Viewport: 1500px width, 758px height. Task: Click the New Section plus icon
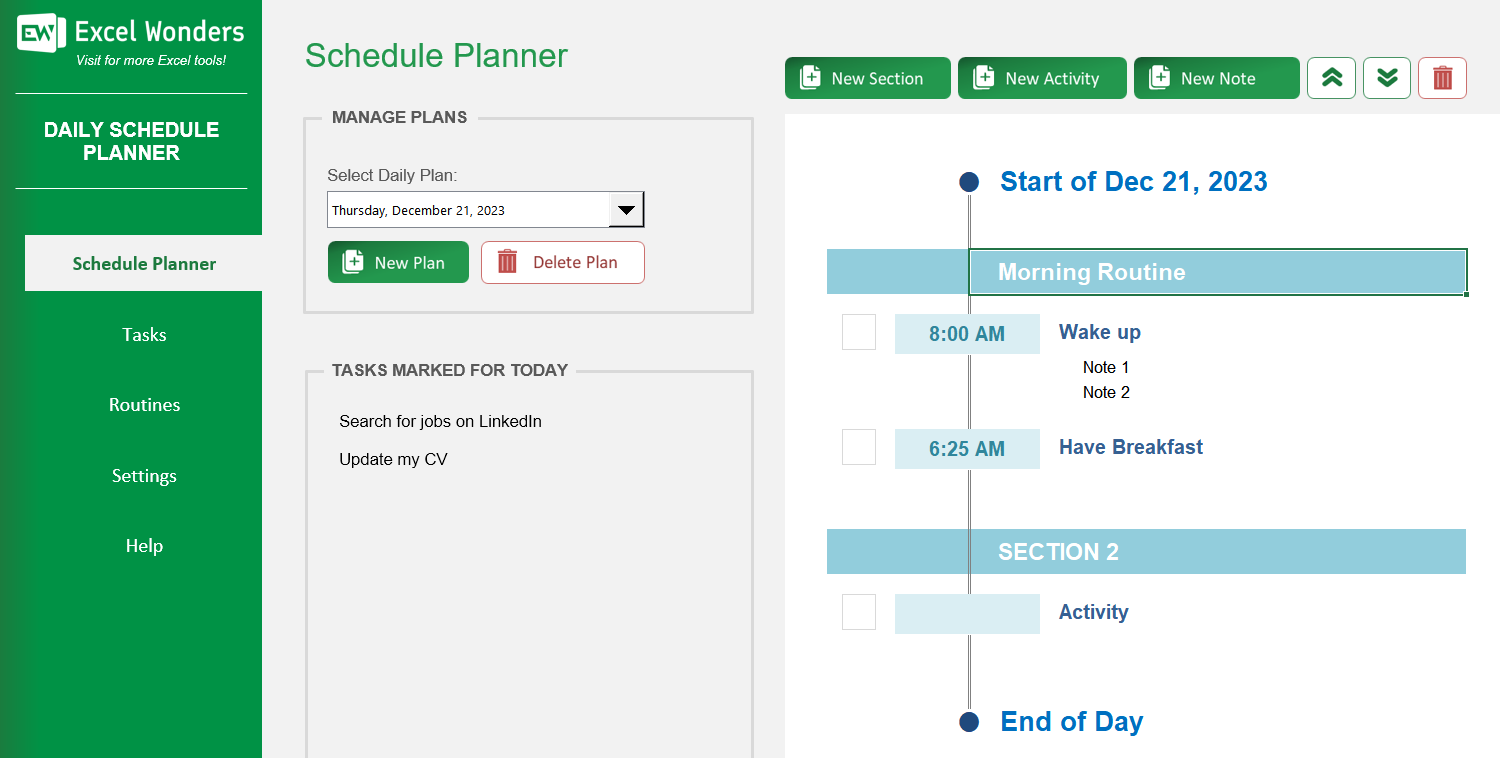811,77
